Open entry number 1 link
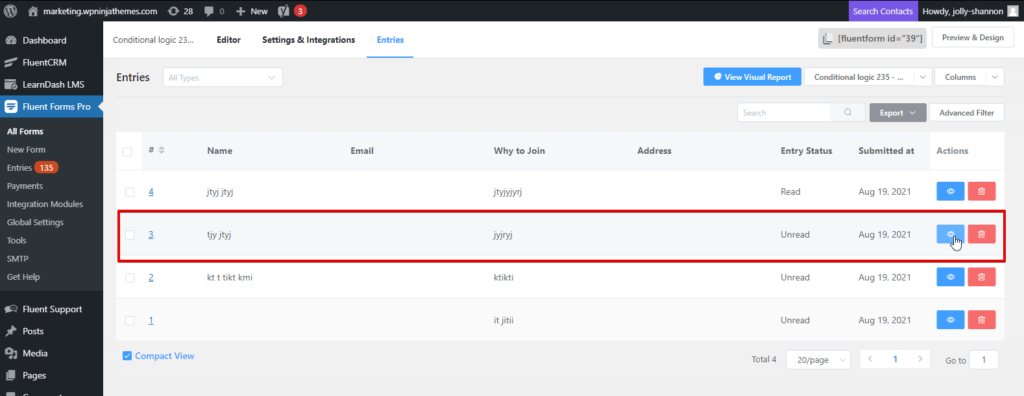The image size is (1024, 396). pos(151,320)
